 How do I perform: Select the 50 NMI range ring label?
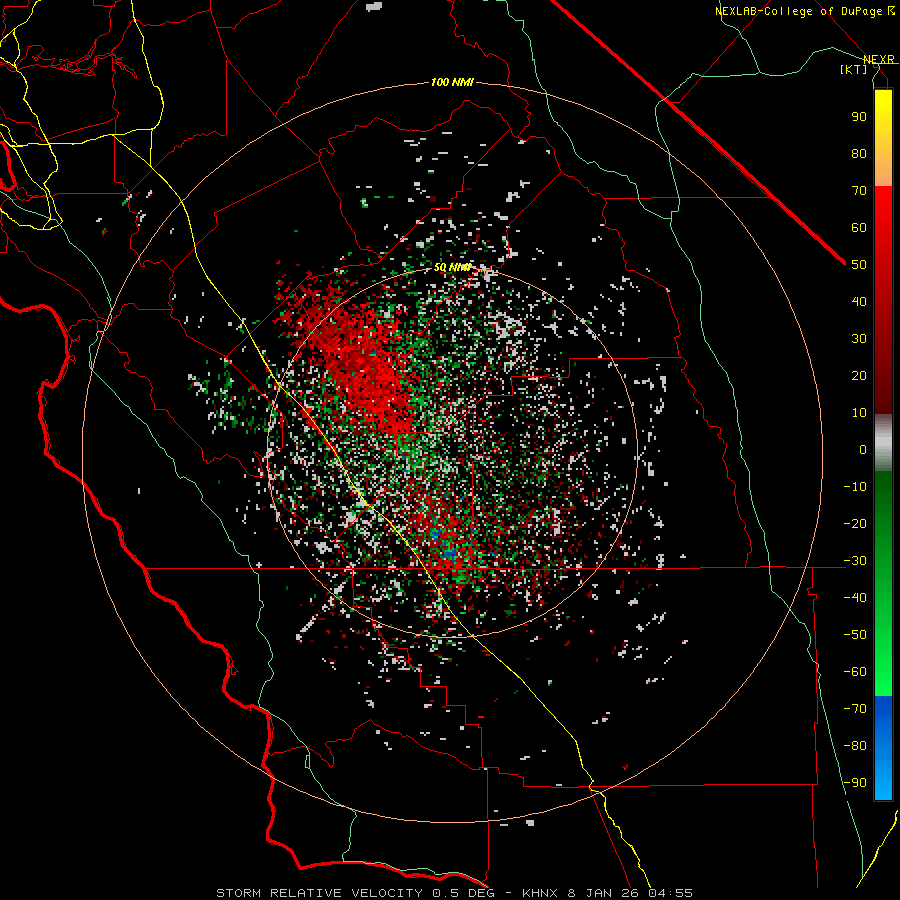(x=452, y=267)
